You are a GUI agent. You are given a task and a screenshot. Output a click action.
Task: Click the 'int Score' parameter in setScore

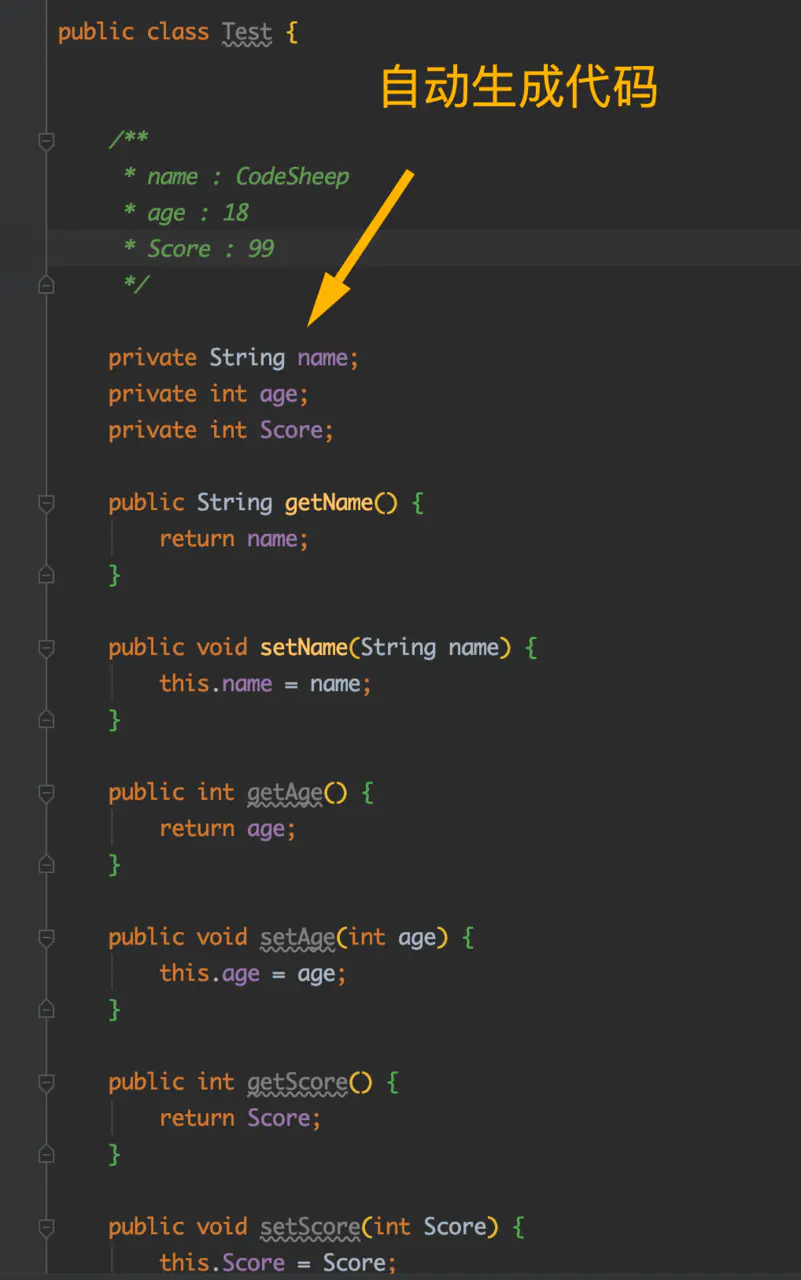click(429, 1228)
